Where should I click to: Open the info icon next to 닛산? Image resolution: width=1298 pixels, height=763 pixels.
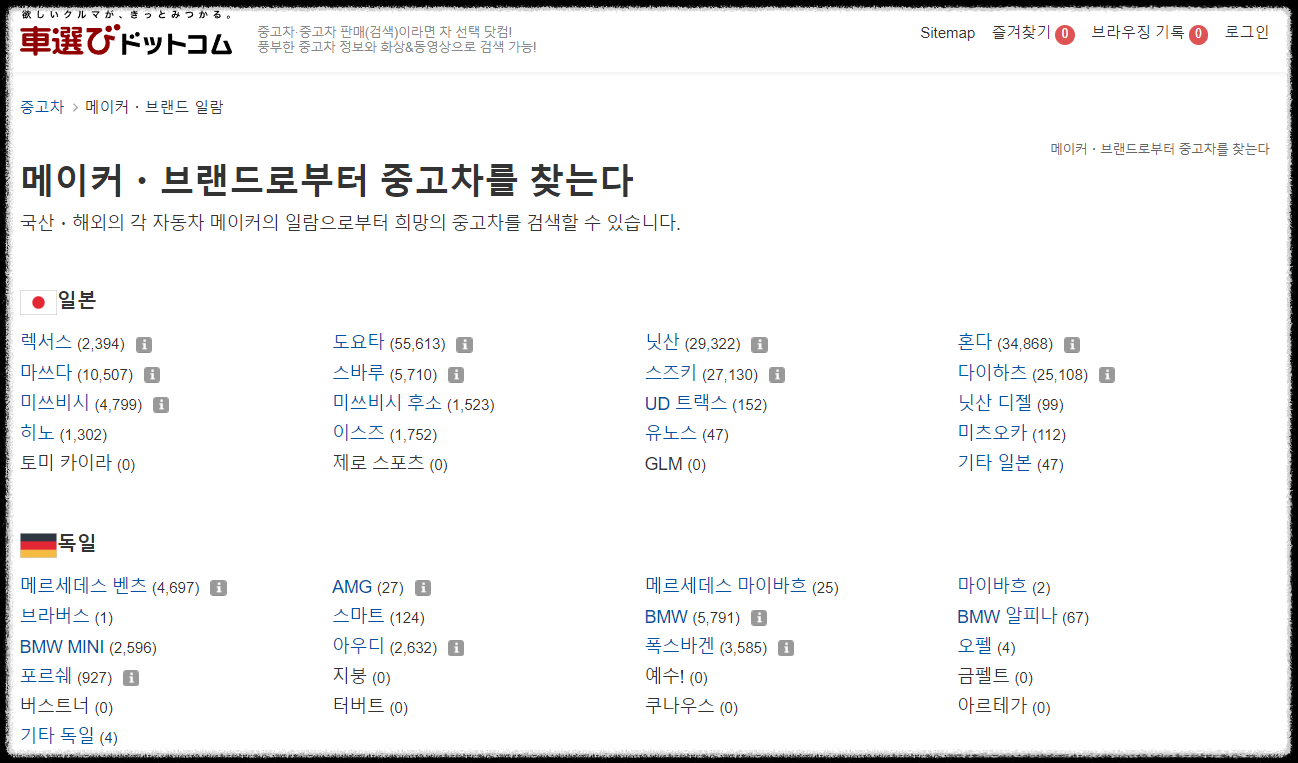click(x=758, y=343)
